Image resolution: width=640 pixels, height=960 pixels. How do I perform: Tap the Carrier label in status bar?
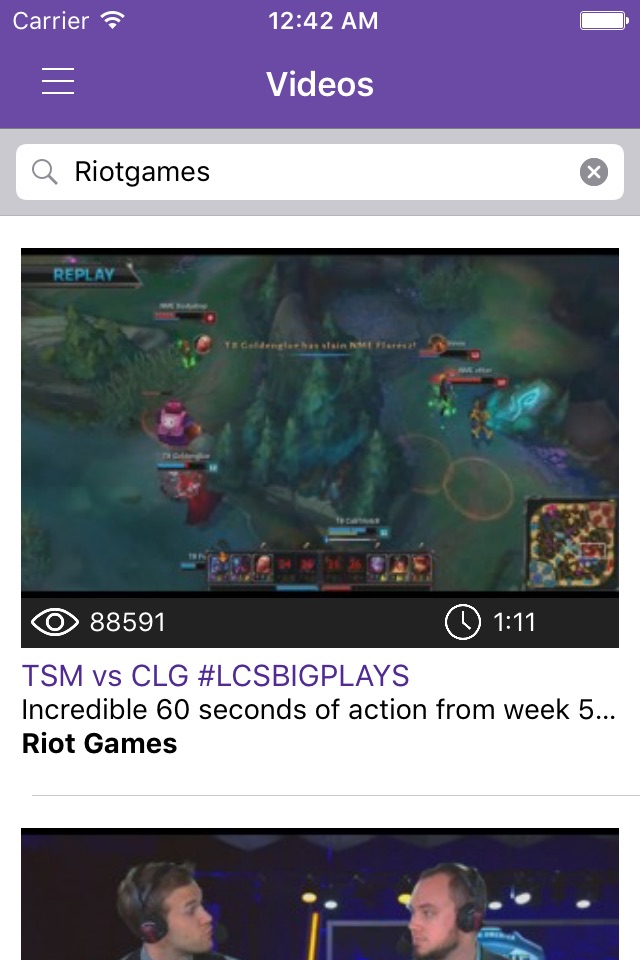pyautogui.click(x=51, y=21)
